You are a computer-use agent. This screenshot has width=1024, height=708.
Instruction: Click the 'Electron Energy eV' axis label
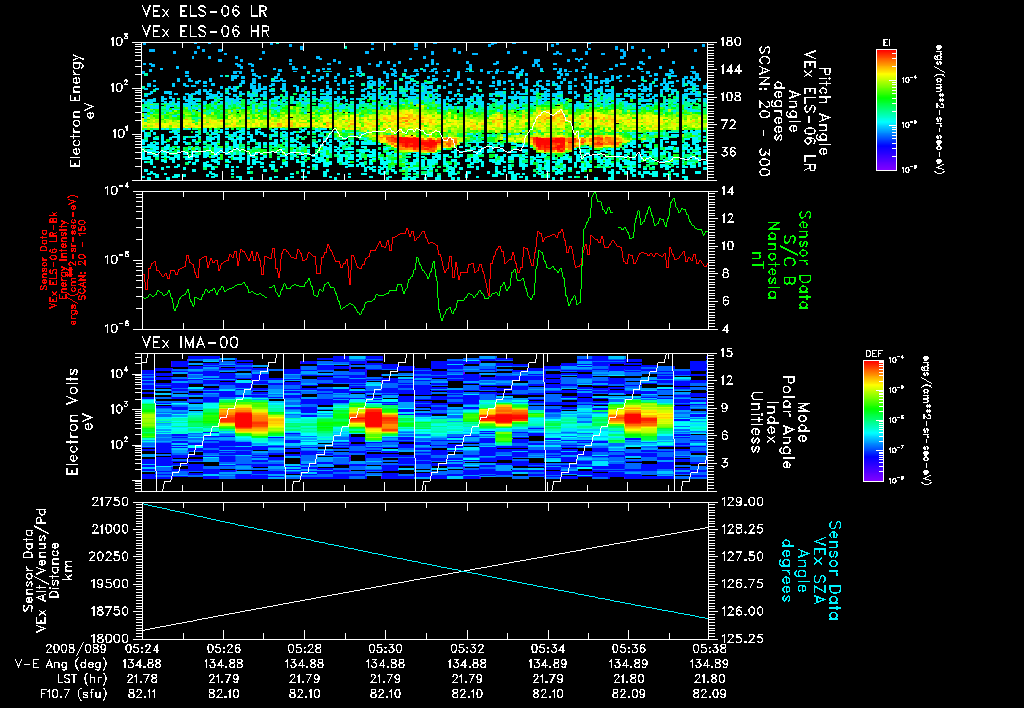tap(82, 110)
